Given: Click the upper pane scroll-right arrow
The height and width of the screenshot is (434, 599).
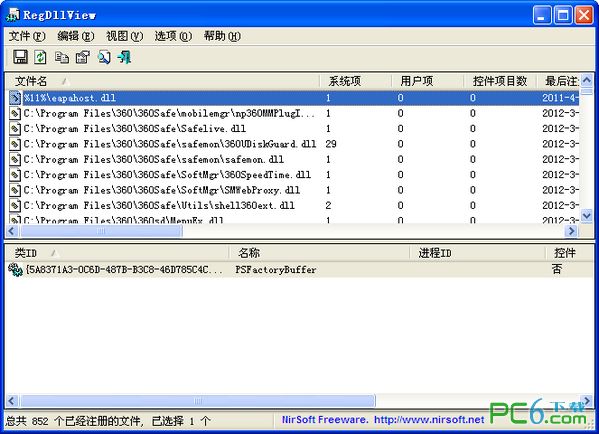Looking at the screenshot, I should pos(571,231).
